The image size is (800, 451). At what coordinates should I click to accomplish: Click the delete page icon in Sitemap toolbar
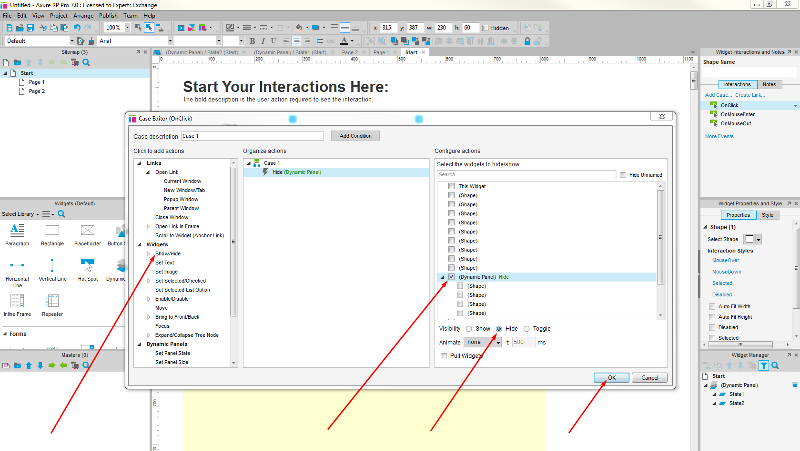click(x=75, y=62)
